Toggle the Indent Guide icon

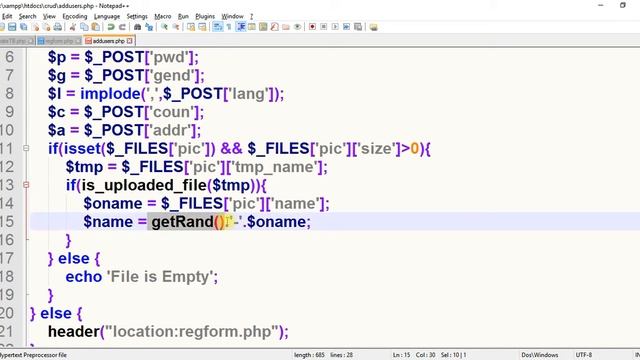click(242, 27)
